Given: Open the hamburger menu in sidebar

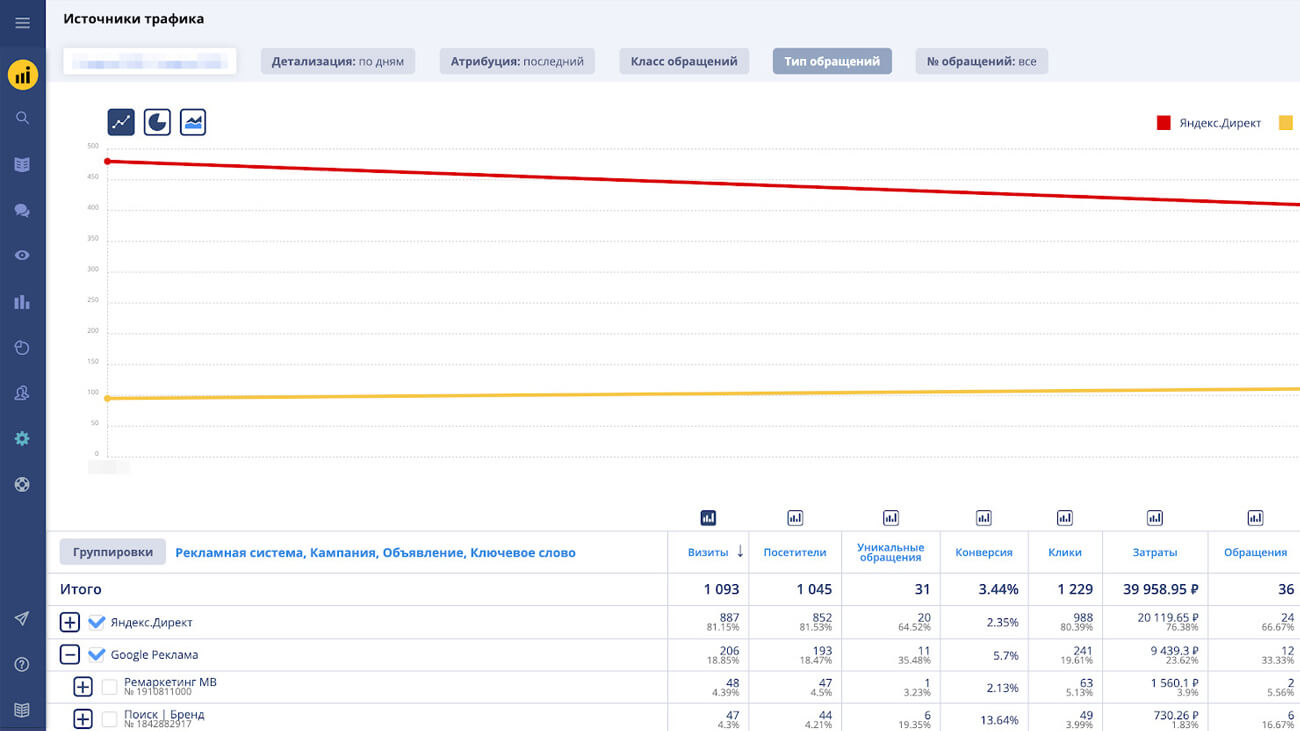Looking at the screenshot, I should click(x=22, y=23).
